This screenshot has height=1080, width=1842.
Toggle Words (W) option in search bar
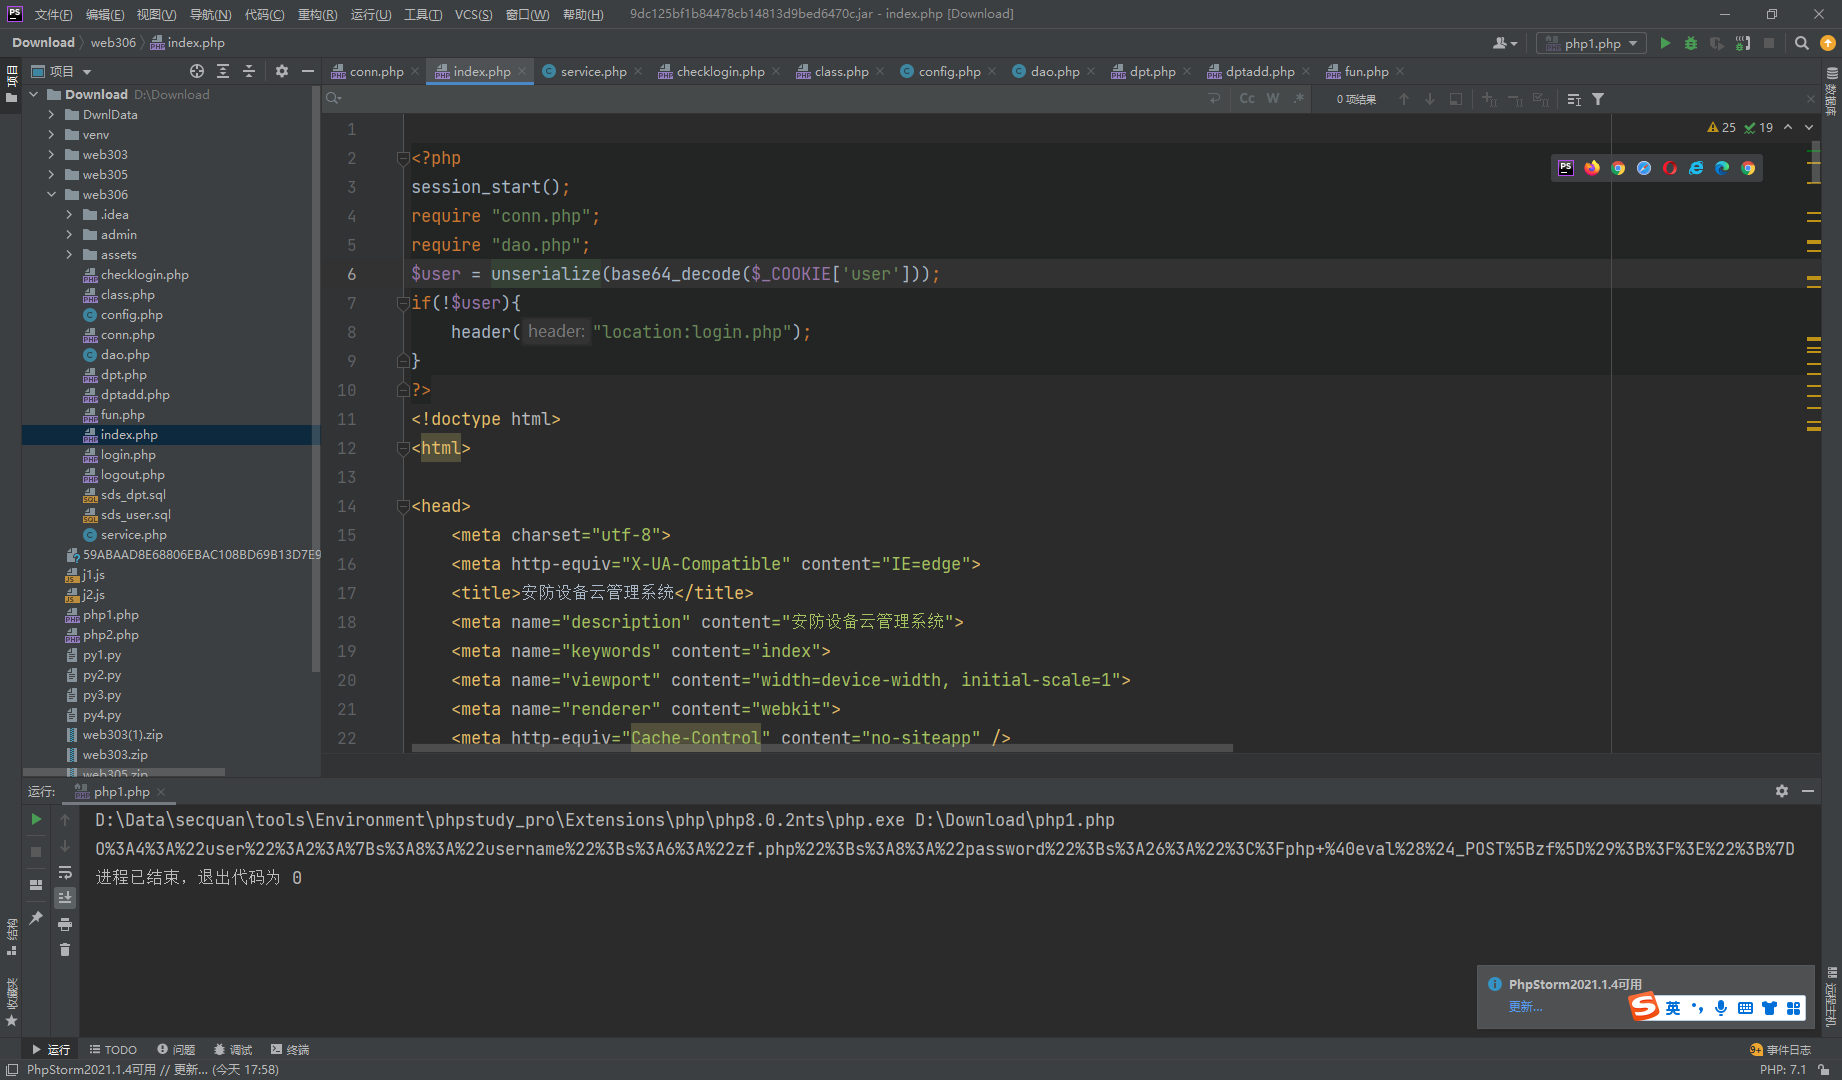point(1273,98)
